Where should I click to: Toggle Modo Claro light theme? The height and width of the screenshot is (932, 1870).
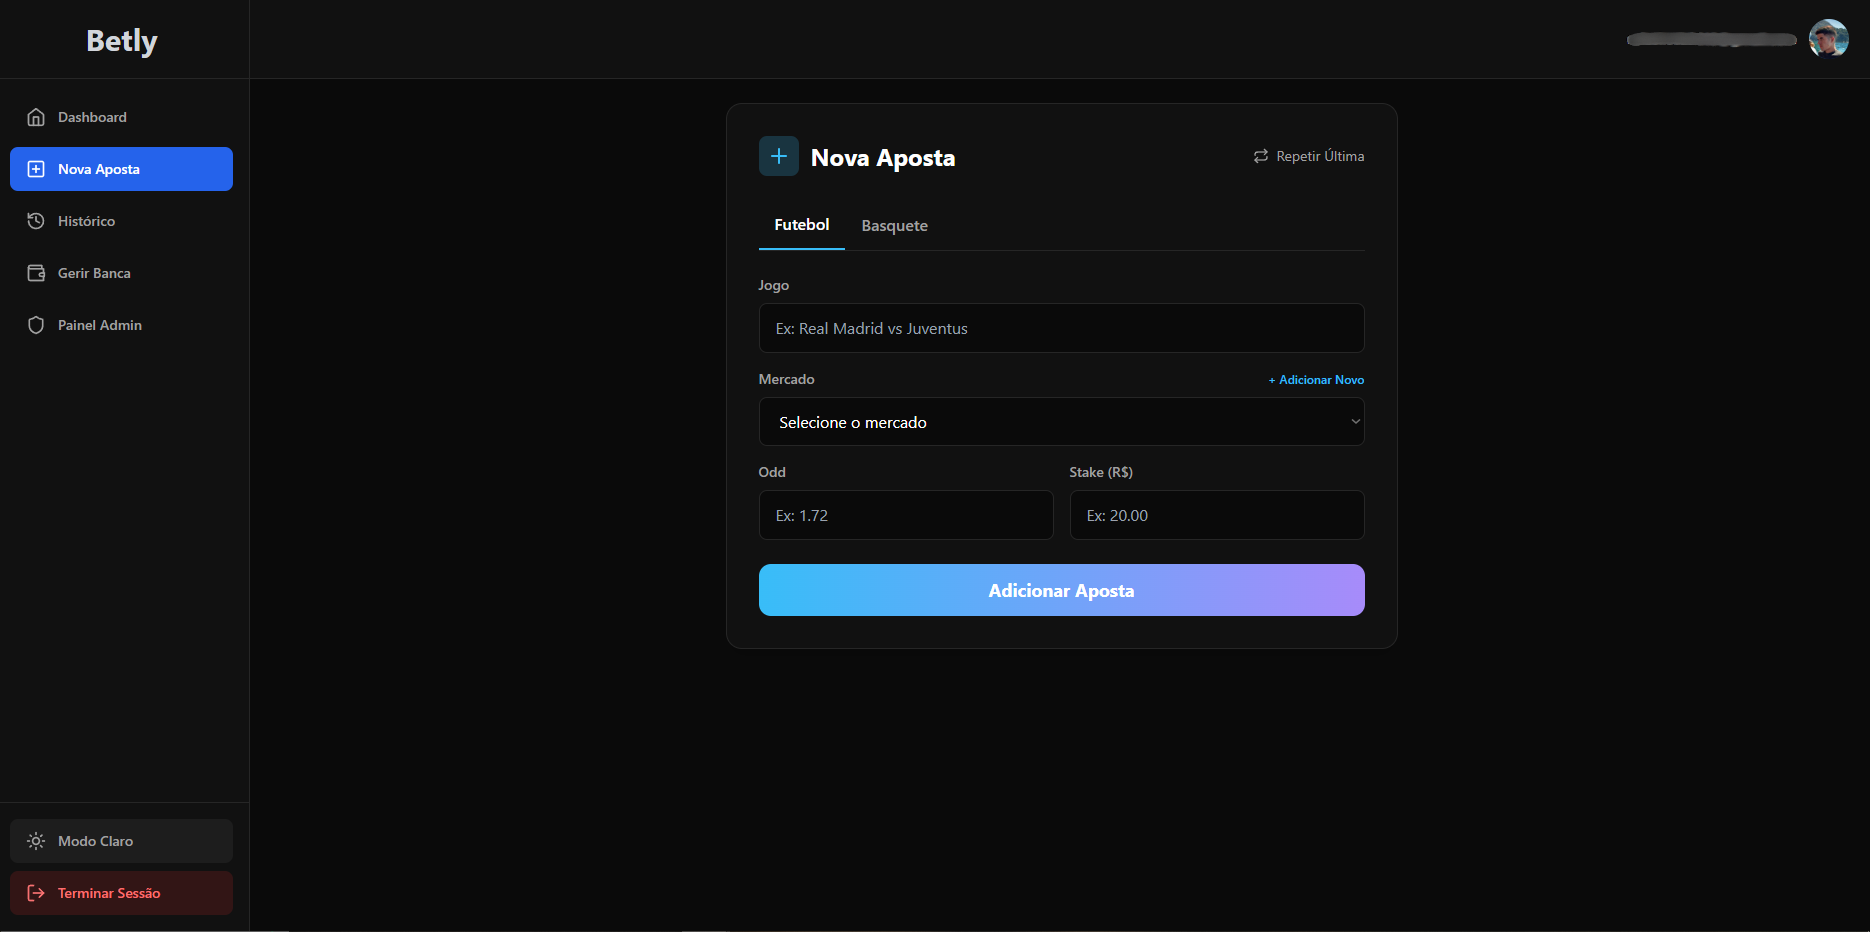(121, 841)
